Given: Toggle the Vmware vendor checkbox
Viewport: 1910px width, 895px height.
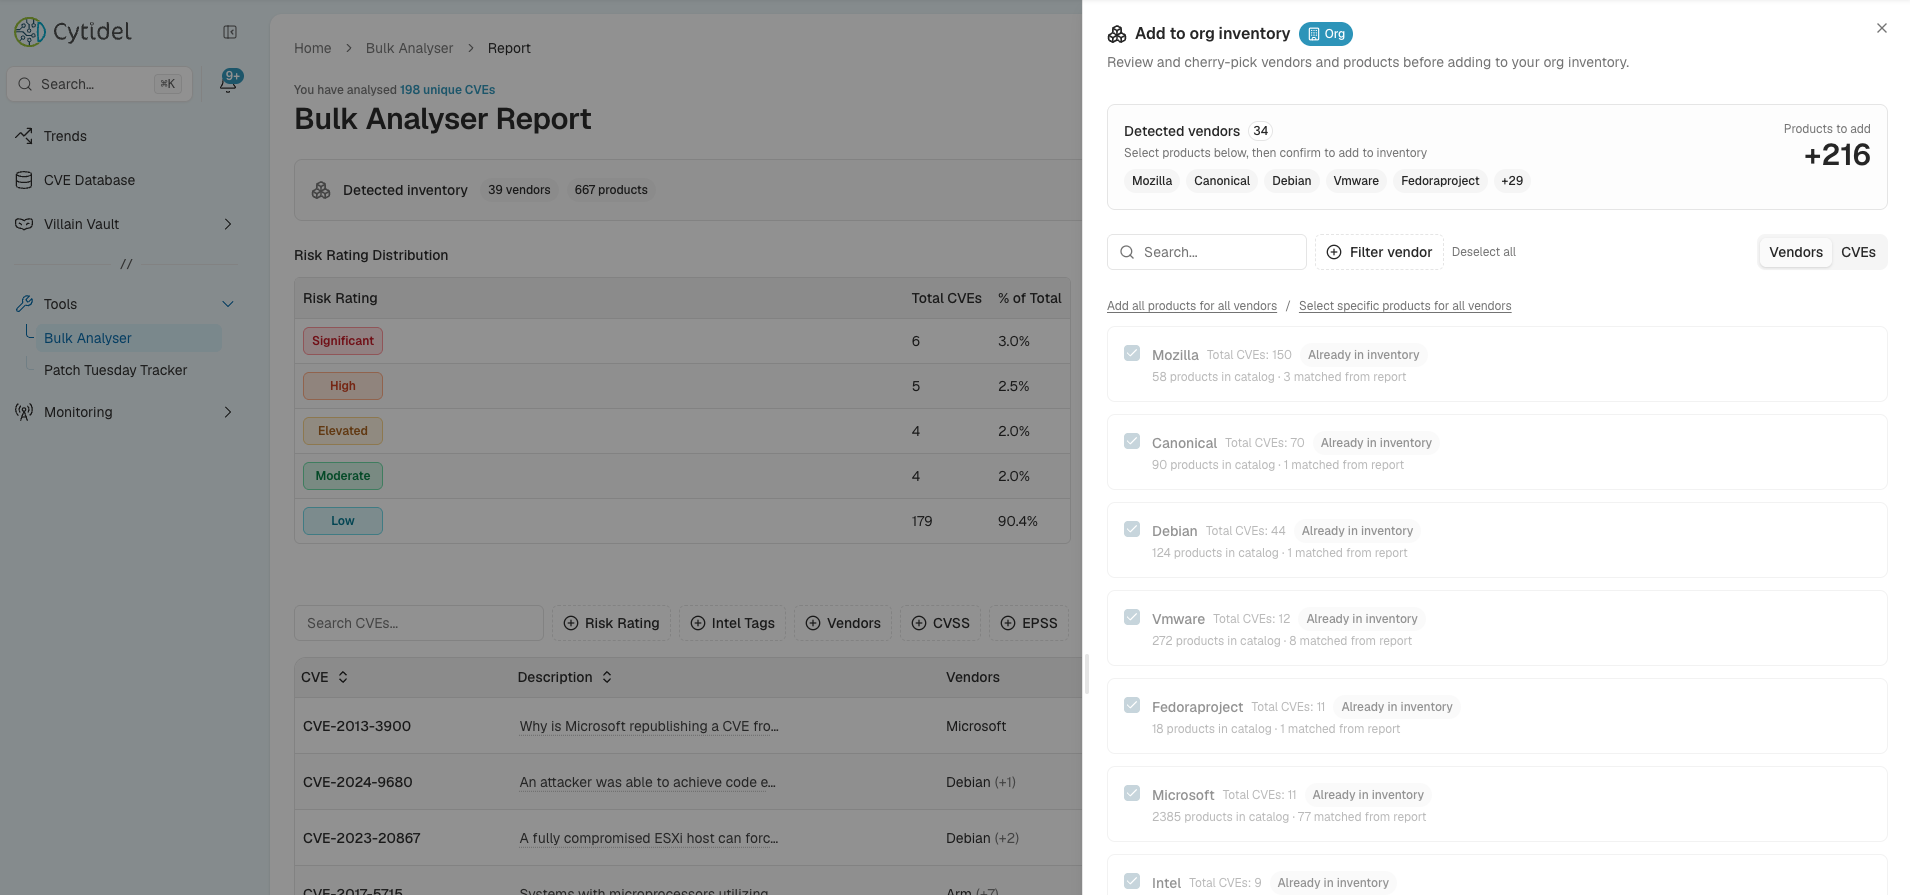Looking at the screenshot, I should click(x=1132, y=617).
